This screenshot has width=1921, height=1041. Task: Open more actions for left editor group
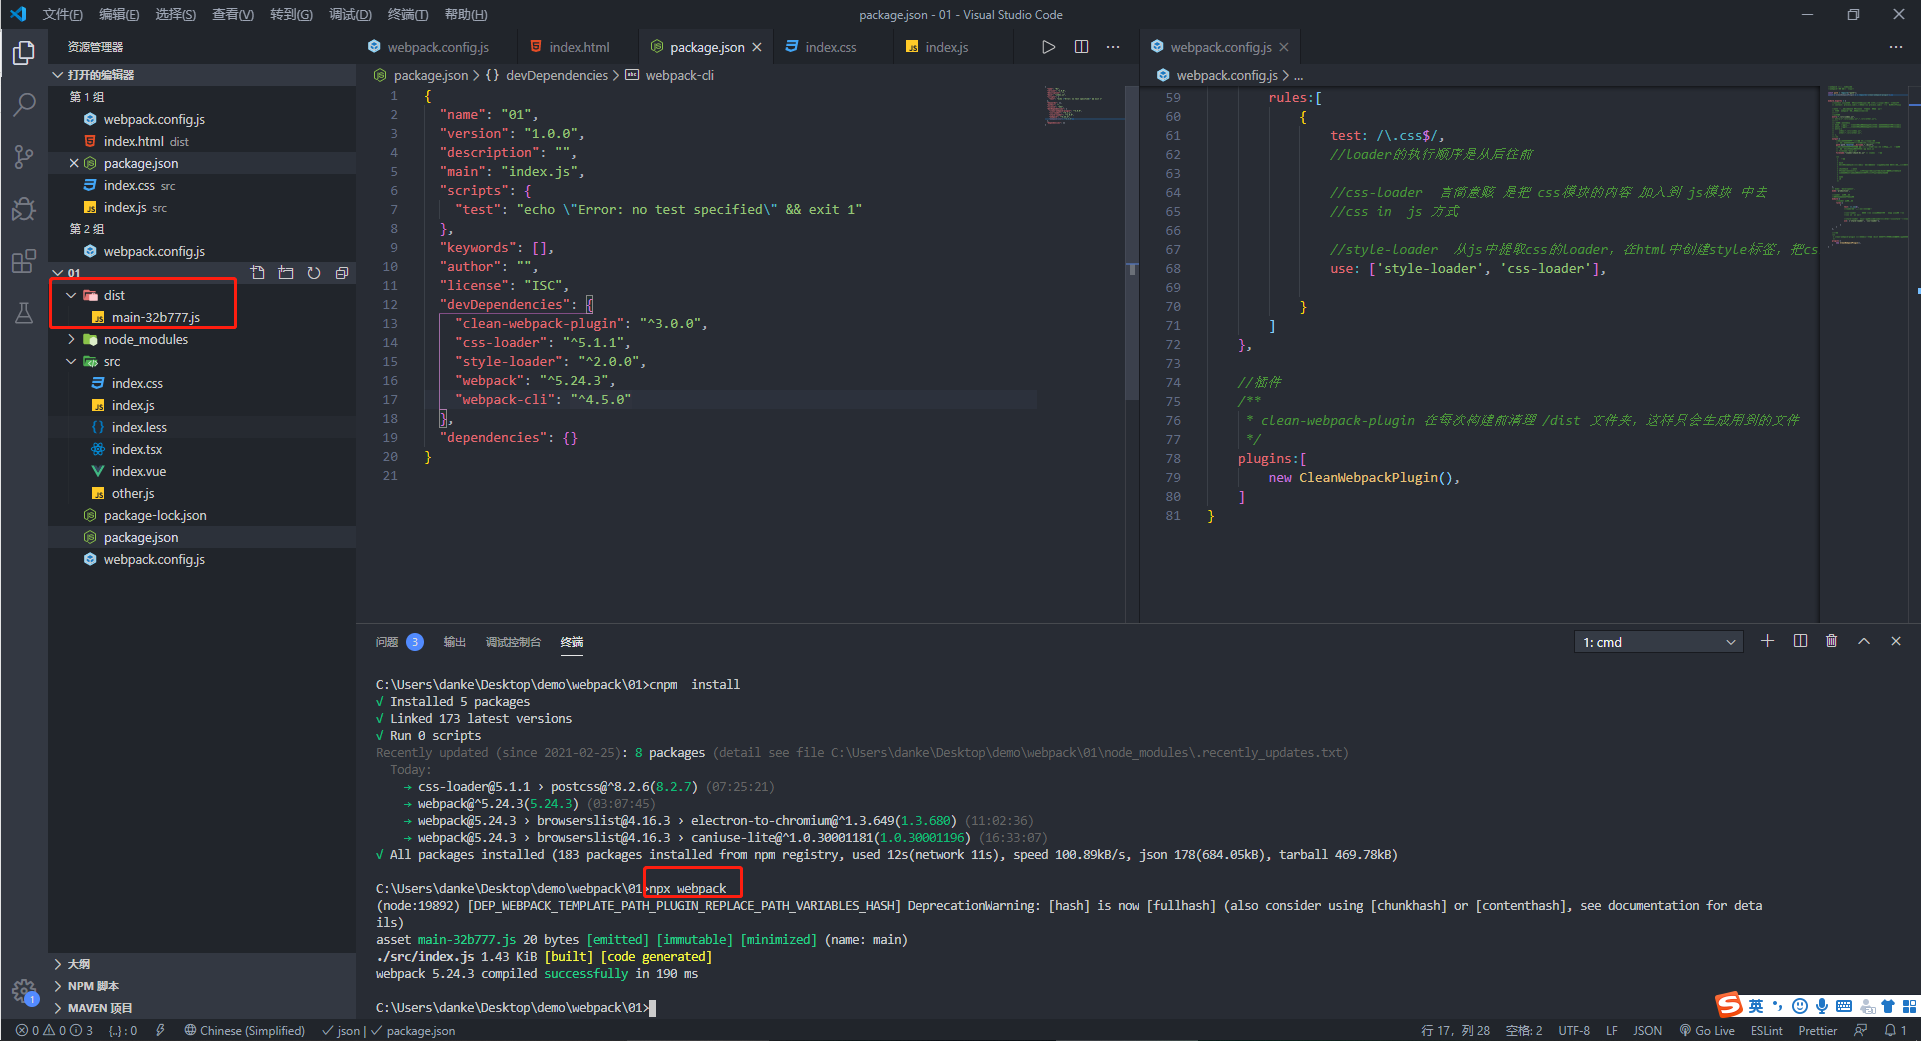1113,47
